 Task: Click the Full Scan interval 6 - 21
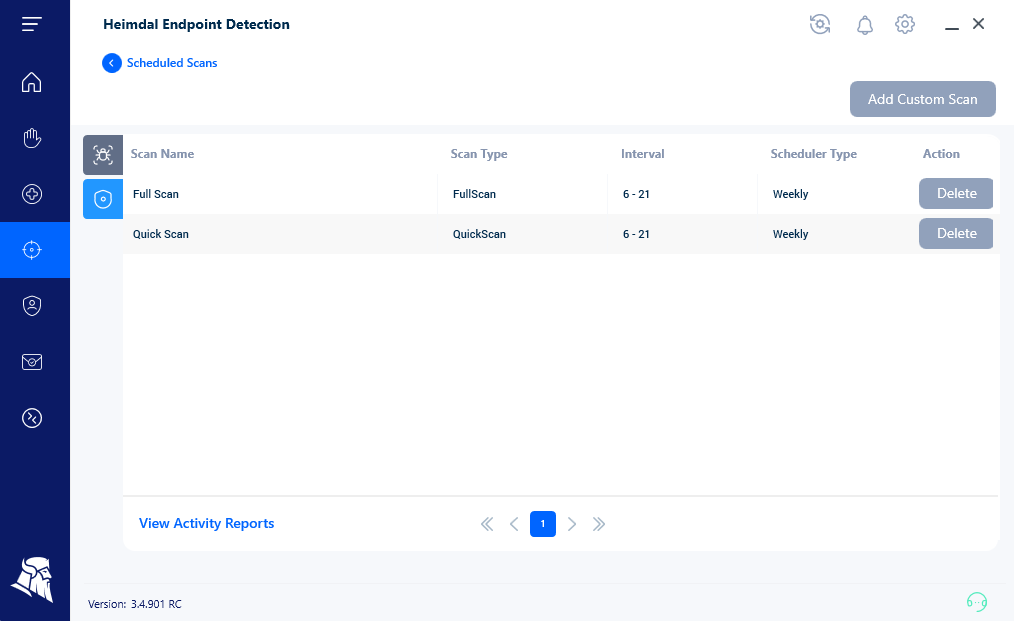[636, 194]
